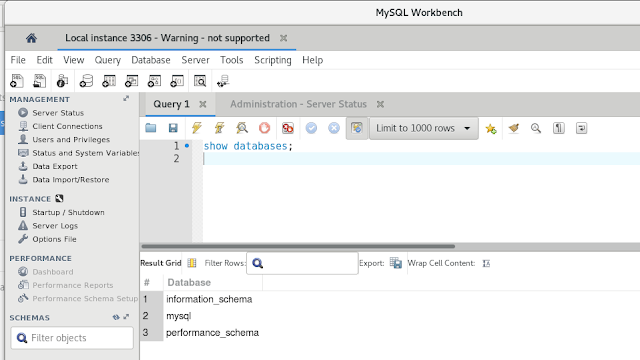Commit the current transaction
Image resolution: width=640 pixels, height=360 pixels.
pyautogui.click(x=311, y=128)
